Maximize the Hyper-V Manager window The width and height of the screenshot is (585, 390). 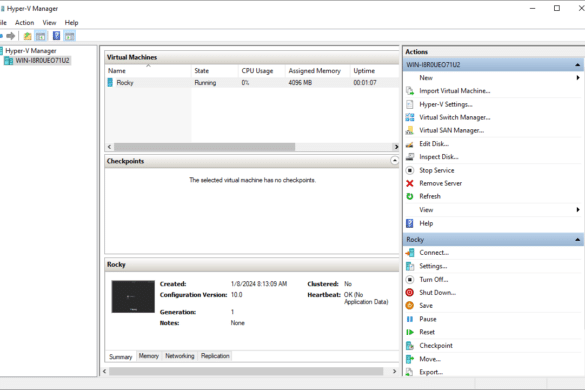point(557,8)
